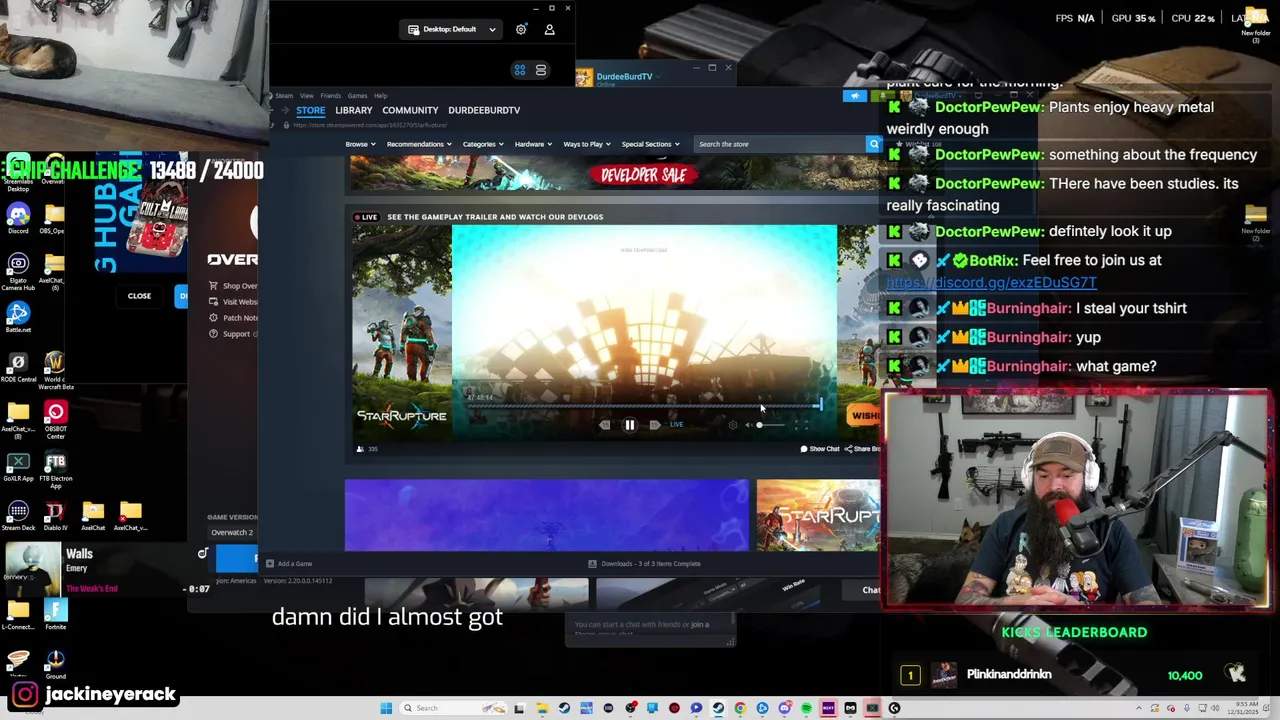Viewport: 1280px width, 720px height.
Task: Switch to the COMMUNITY tab
Action: pos(410,110)
